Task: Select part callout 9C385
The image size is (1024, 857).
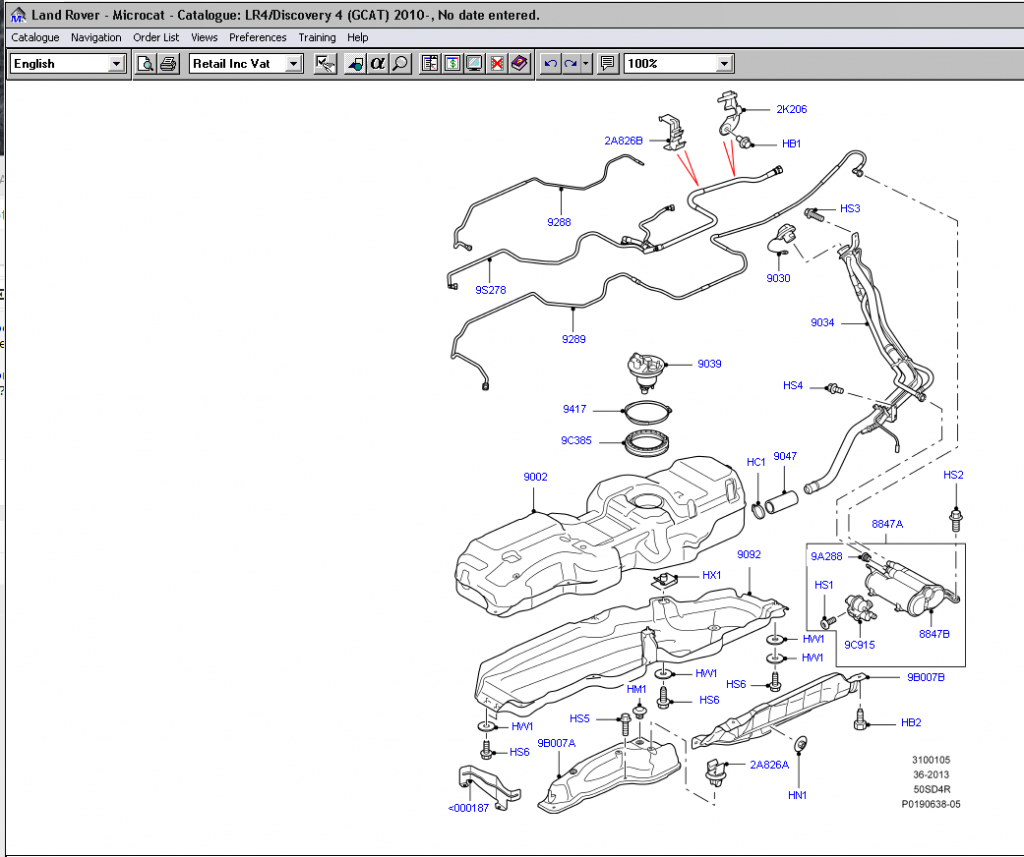Action: coord(576,440)
